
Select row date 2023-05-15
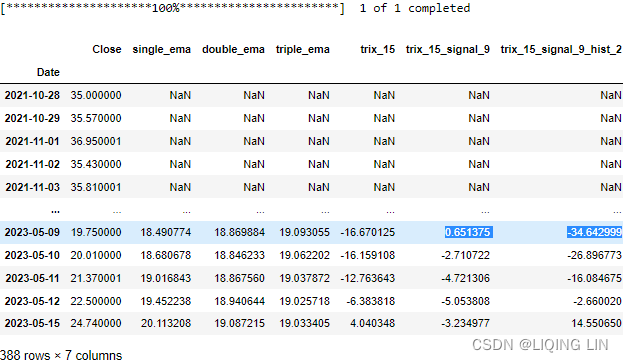32,323
